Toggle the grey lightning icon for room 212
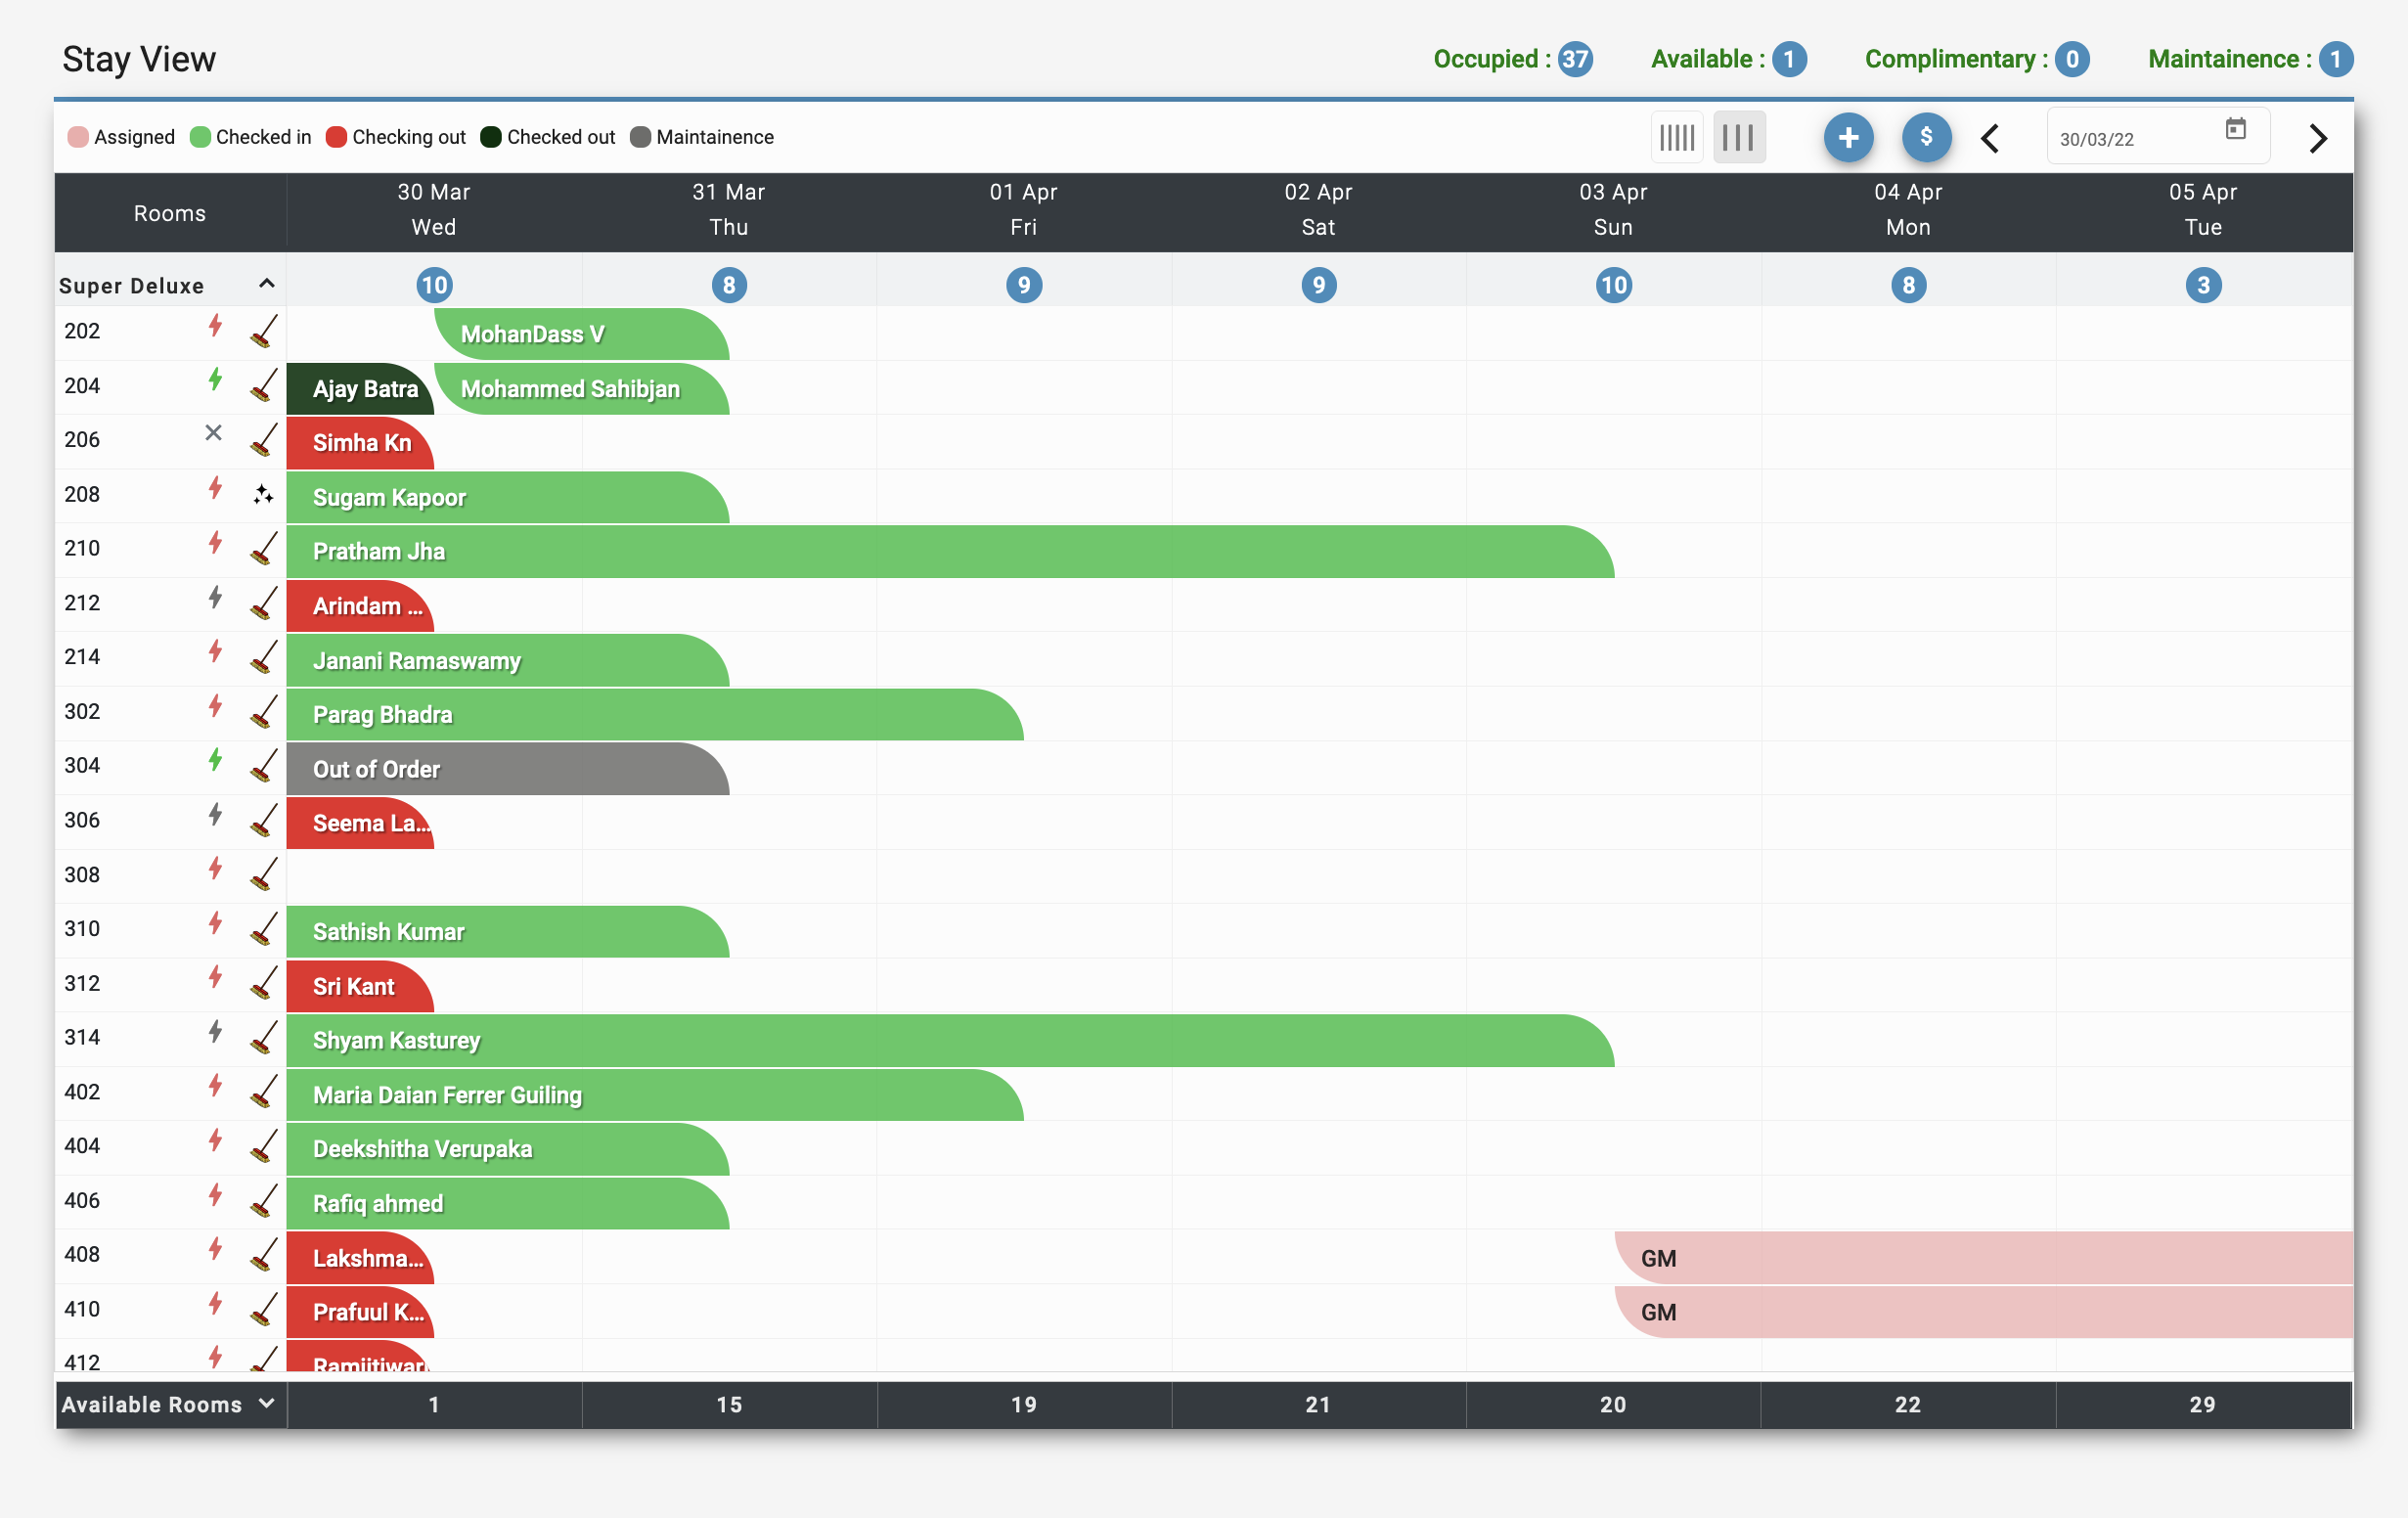Viewport: 2408px width, 1518px height. [x=215, y=597]
